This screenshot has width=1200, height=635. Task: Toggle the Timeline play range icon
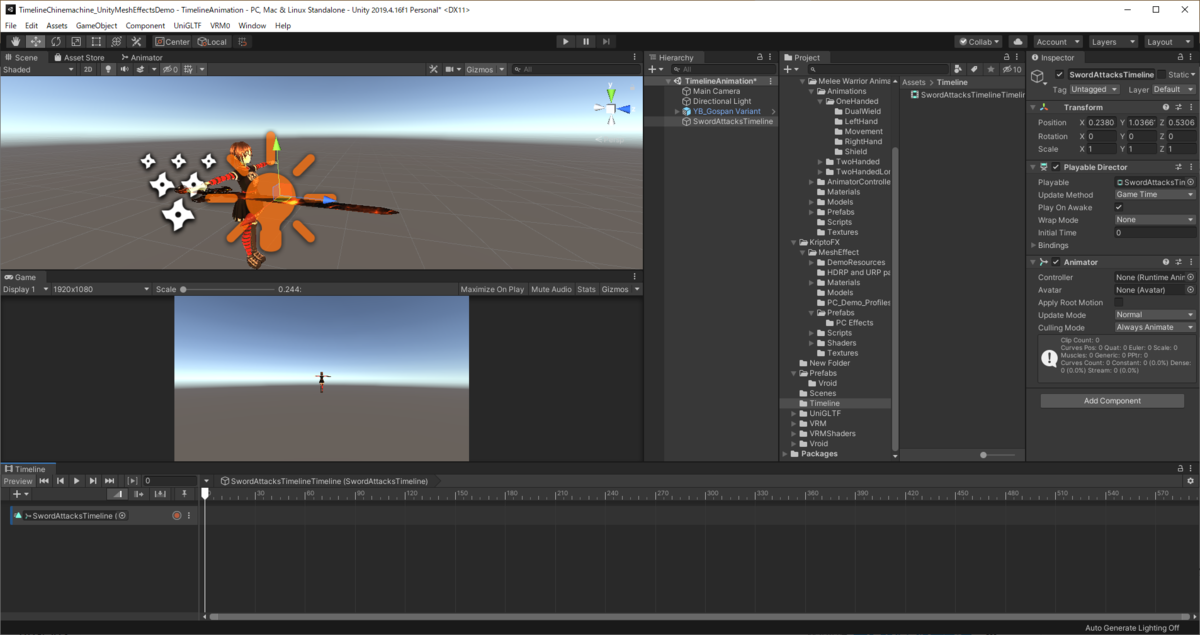coord(132,481)
